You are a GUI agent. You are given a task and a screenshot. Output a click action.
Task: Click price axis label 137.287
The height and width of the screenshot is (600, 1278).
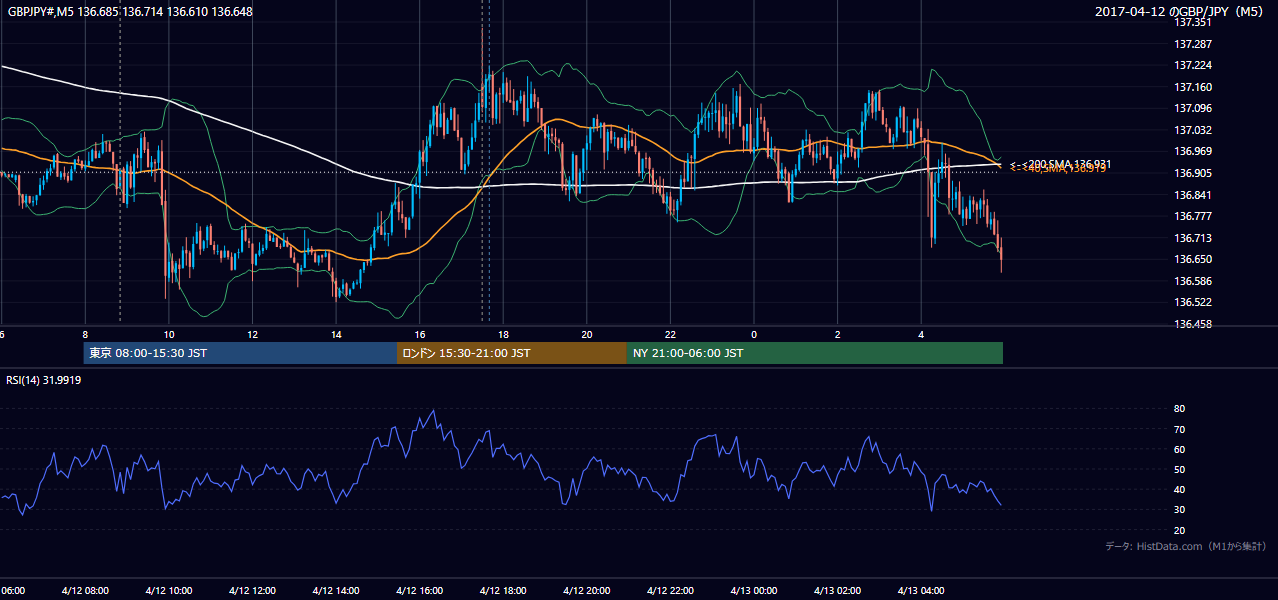(1194, 44)
